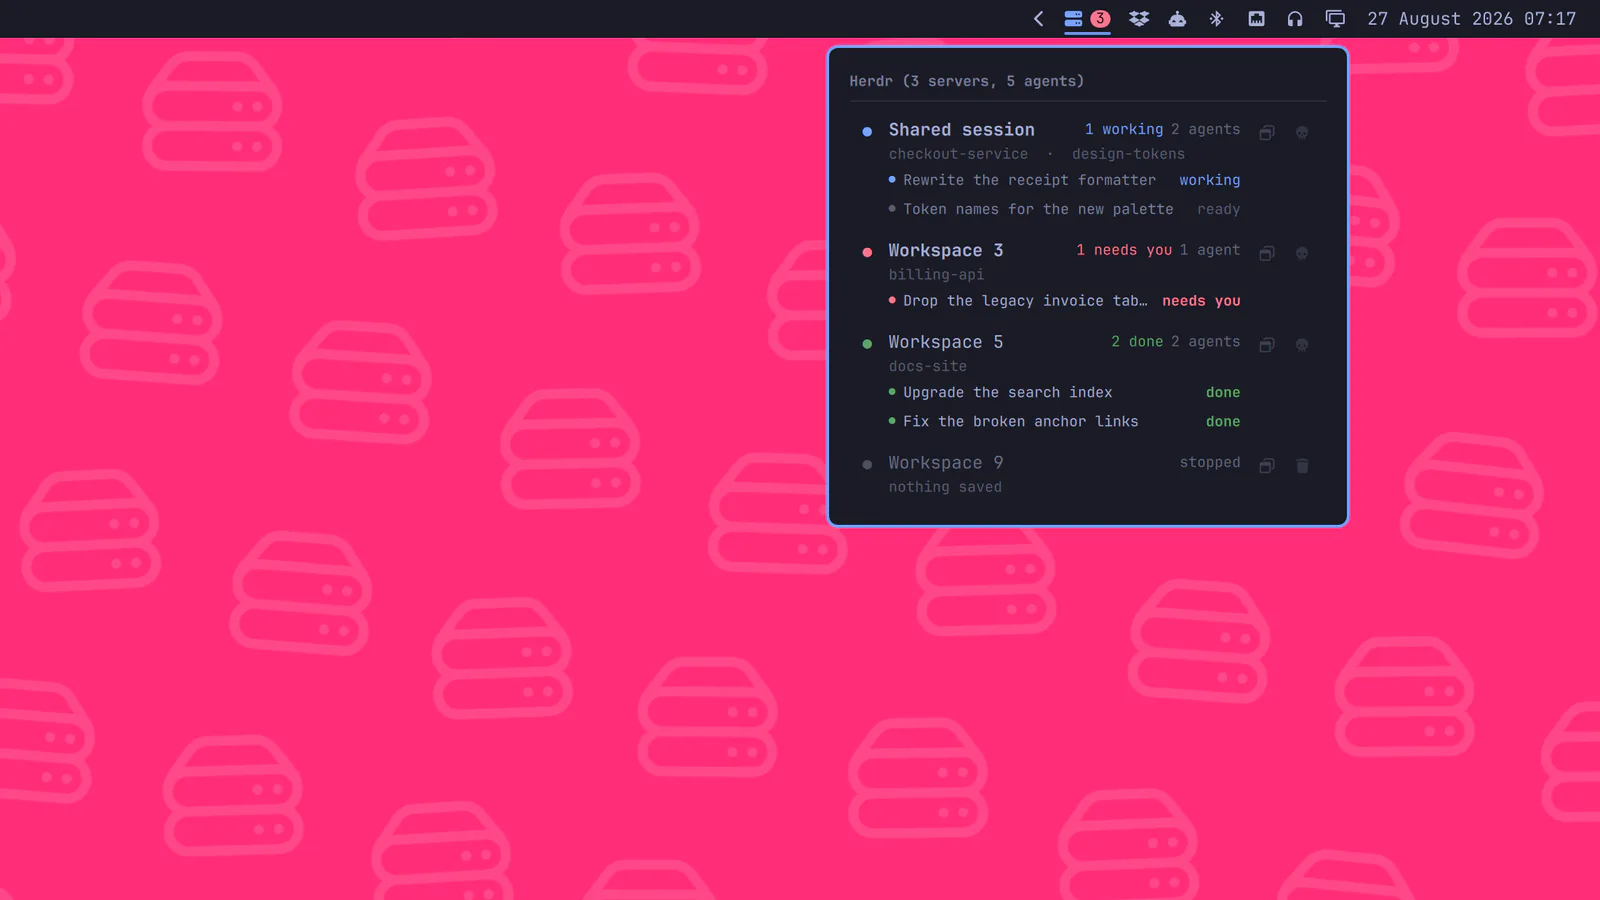1600x900 pixels.
Task: Click '2 done 2 agents' summary
Action: tap(1176, 342)
